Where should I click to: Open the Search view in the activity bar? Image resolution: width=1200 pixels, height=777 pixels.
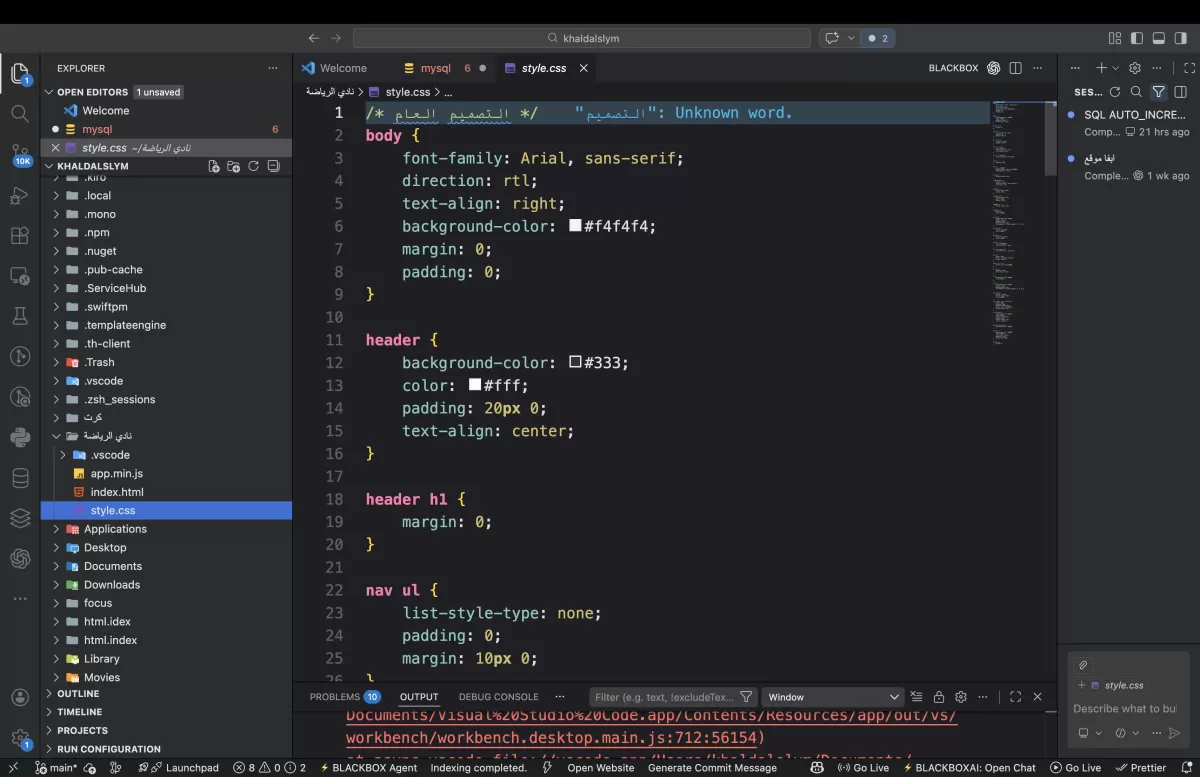click(20, 113)
